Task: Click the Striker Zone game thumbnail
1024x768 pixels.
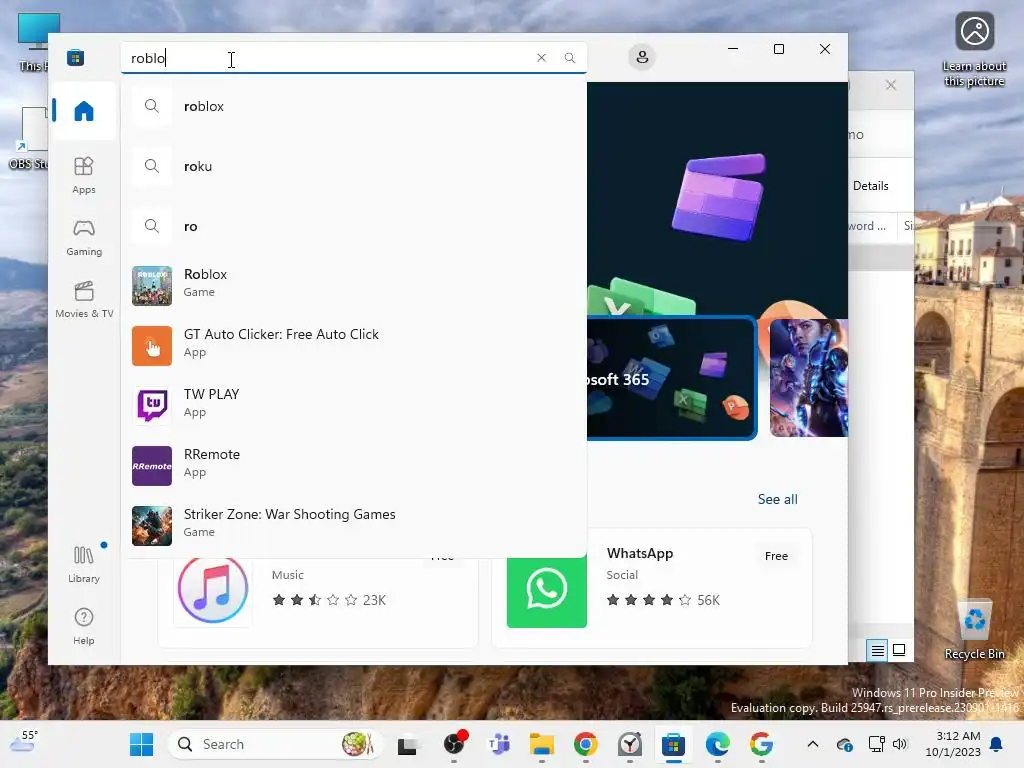Action: pyautogui.click(x=152, y=526)
